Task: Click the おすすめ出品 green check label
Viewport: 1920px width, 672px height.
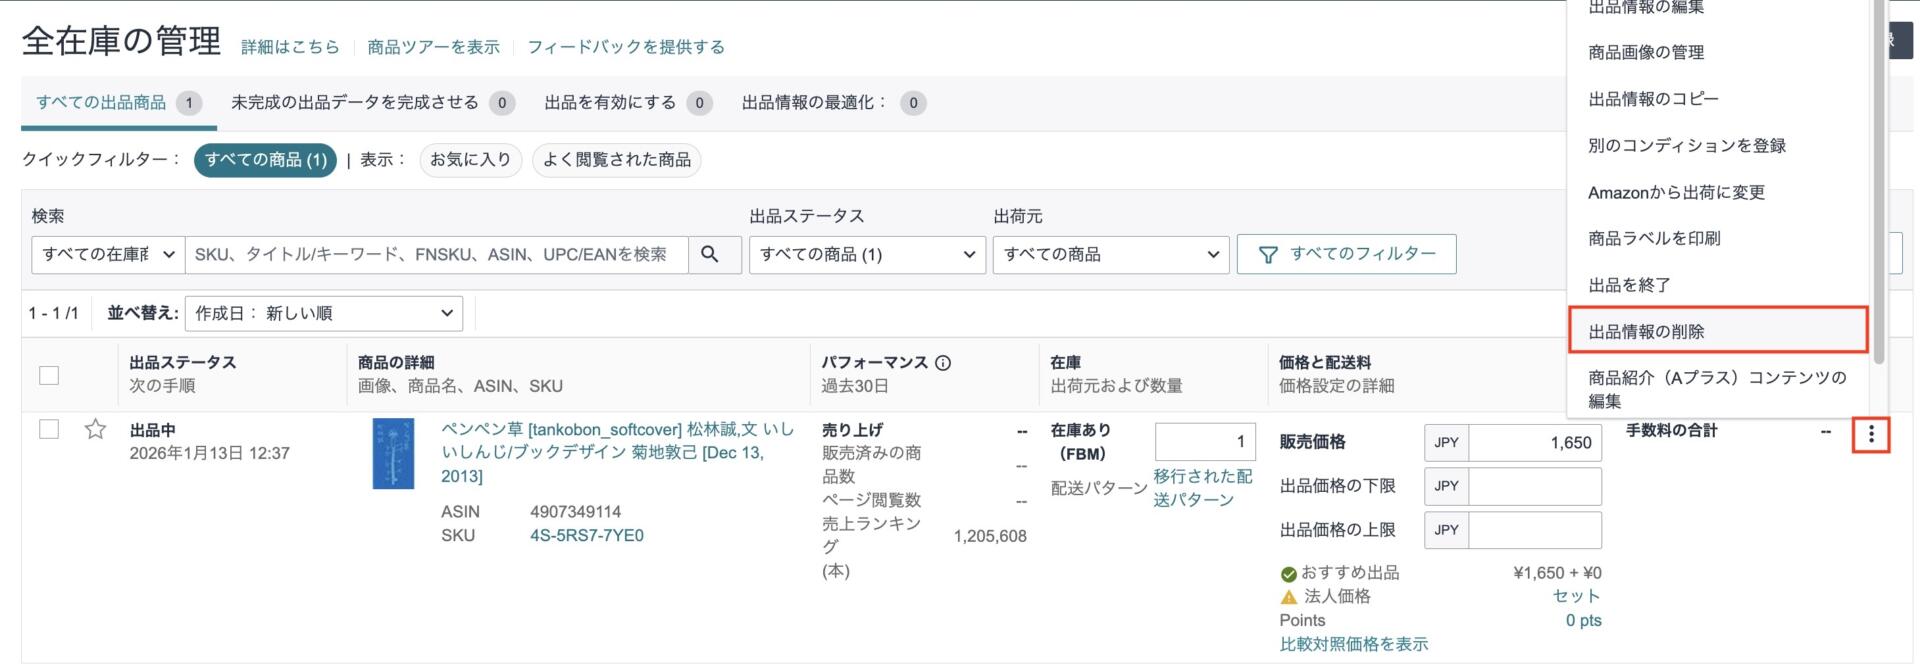Action: tap(1340, 573)
